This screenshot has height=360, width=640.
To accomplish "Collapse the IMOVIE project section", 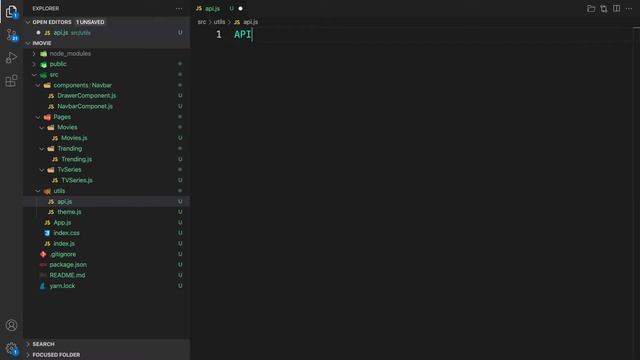I will click(x=28, y=43).
